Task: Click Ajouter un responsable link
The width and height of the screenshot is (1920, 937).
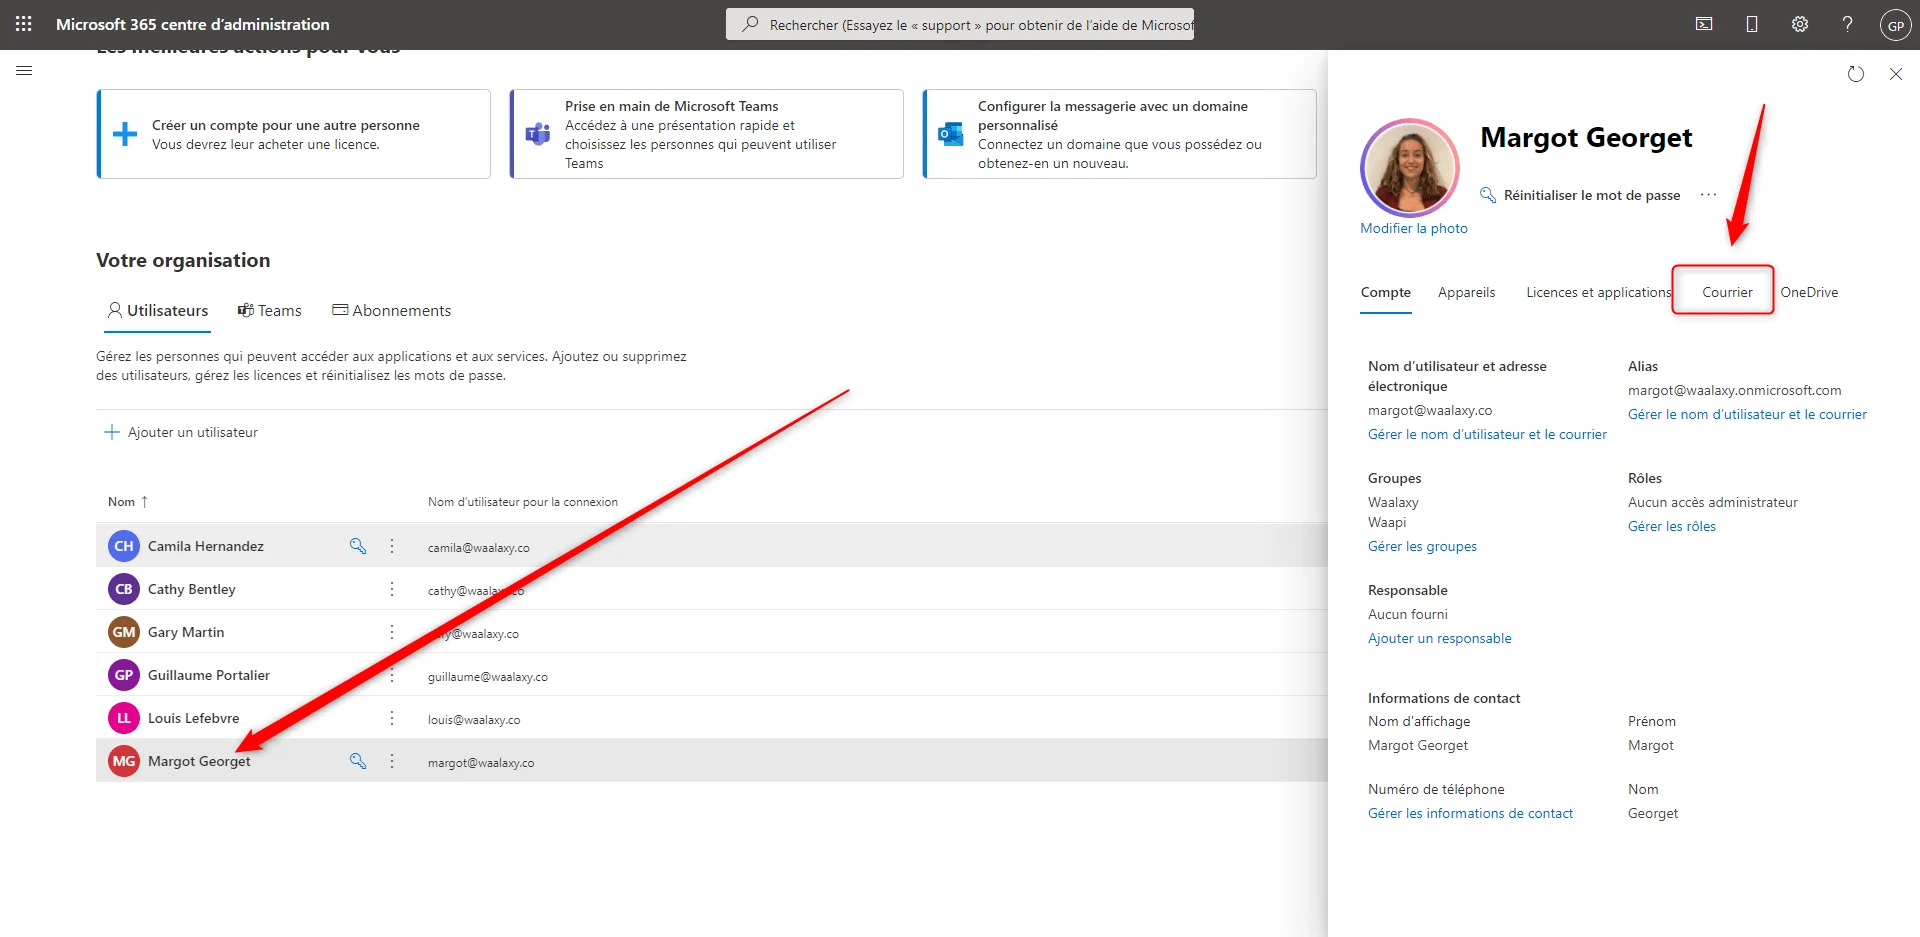Action: (x=1440, y=638)
